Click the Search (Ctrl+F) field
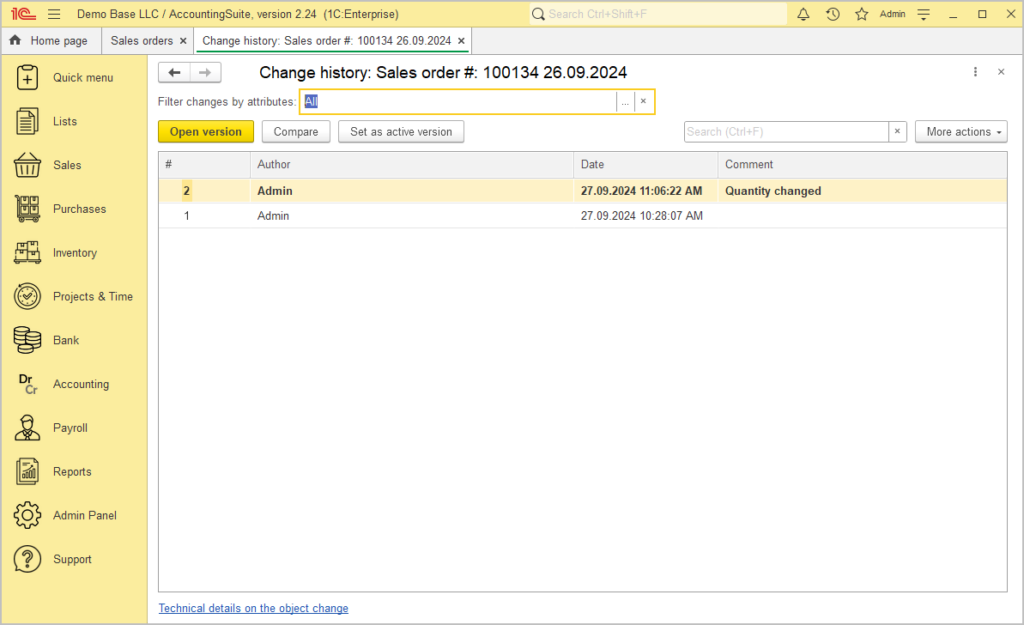This screenshot has width=1024, height=625. (786, 131)
